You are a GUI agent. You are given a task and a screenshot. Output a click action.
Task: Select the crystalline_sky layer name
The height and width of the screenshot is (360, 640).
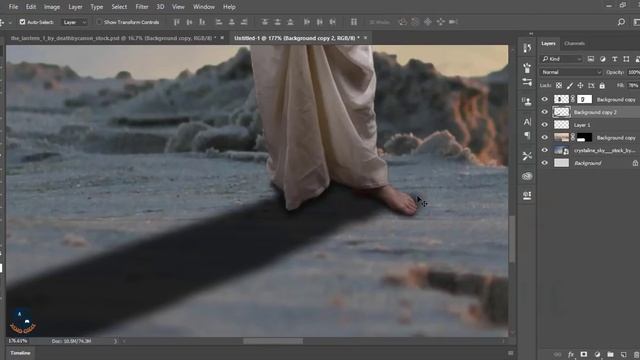coord(604,150)
